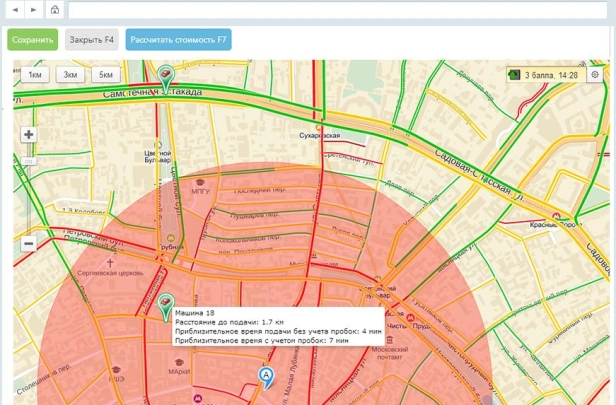Select the Машина 18 car marker
Screen dimensions: 616x405
click(167, 305)
